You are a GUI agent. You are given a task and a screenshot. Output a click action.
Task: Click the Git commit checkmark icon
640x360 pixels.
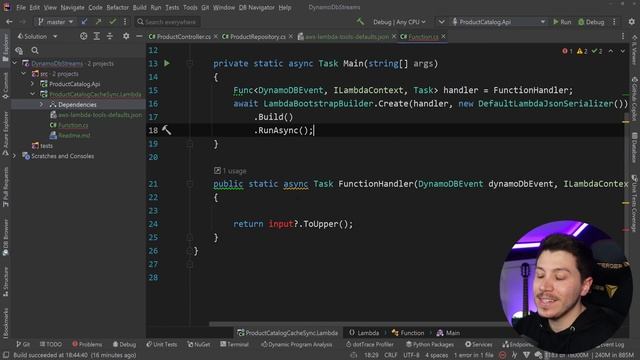tap(112, 22)
